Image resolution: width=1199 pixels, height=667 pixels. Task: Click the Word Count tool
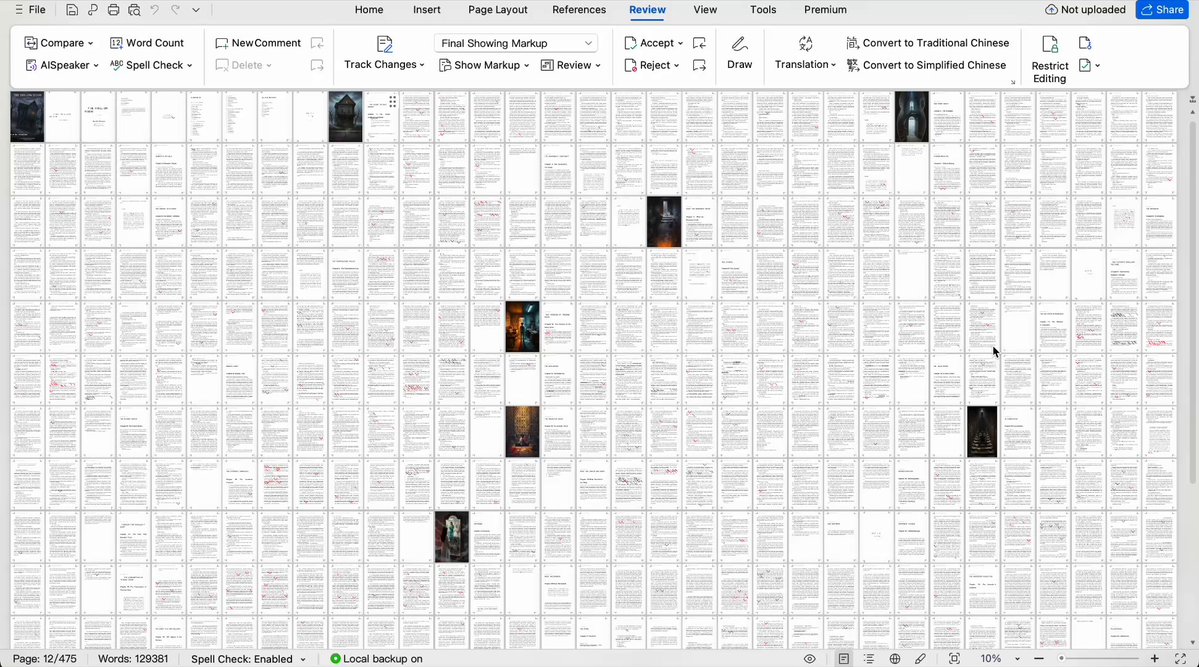[147, 43]
